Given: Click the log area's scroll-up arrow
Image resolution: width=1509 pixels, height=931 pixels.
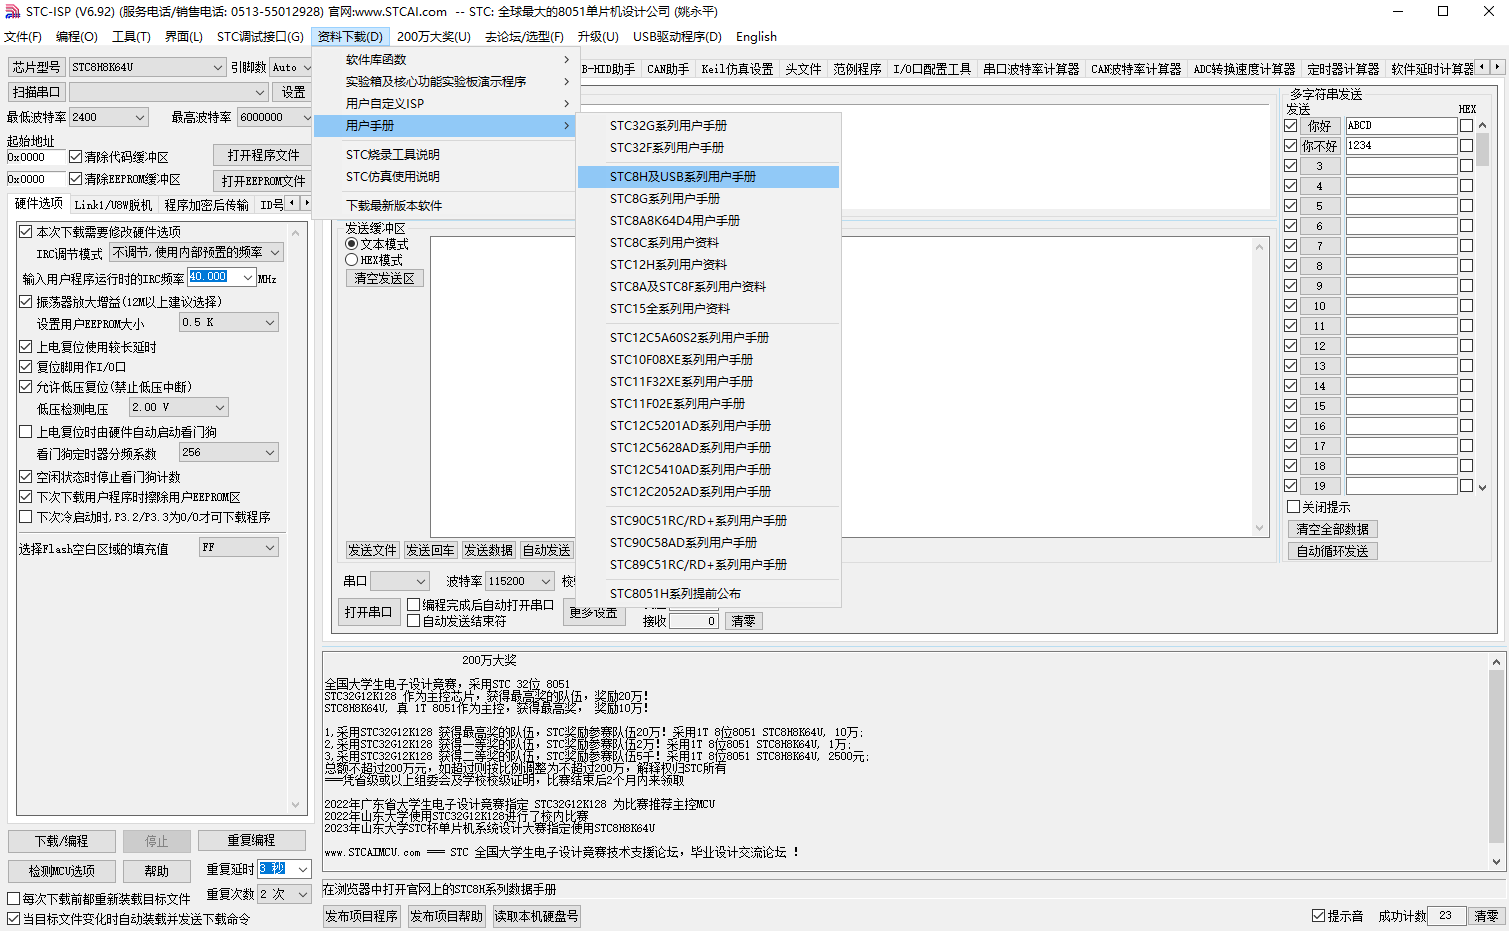Looking at the screenshot, I should click(x=1496, y=661).
